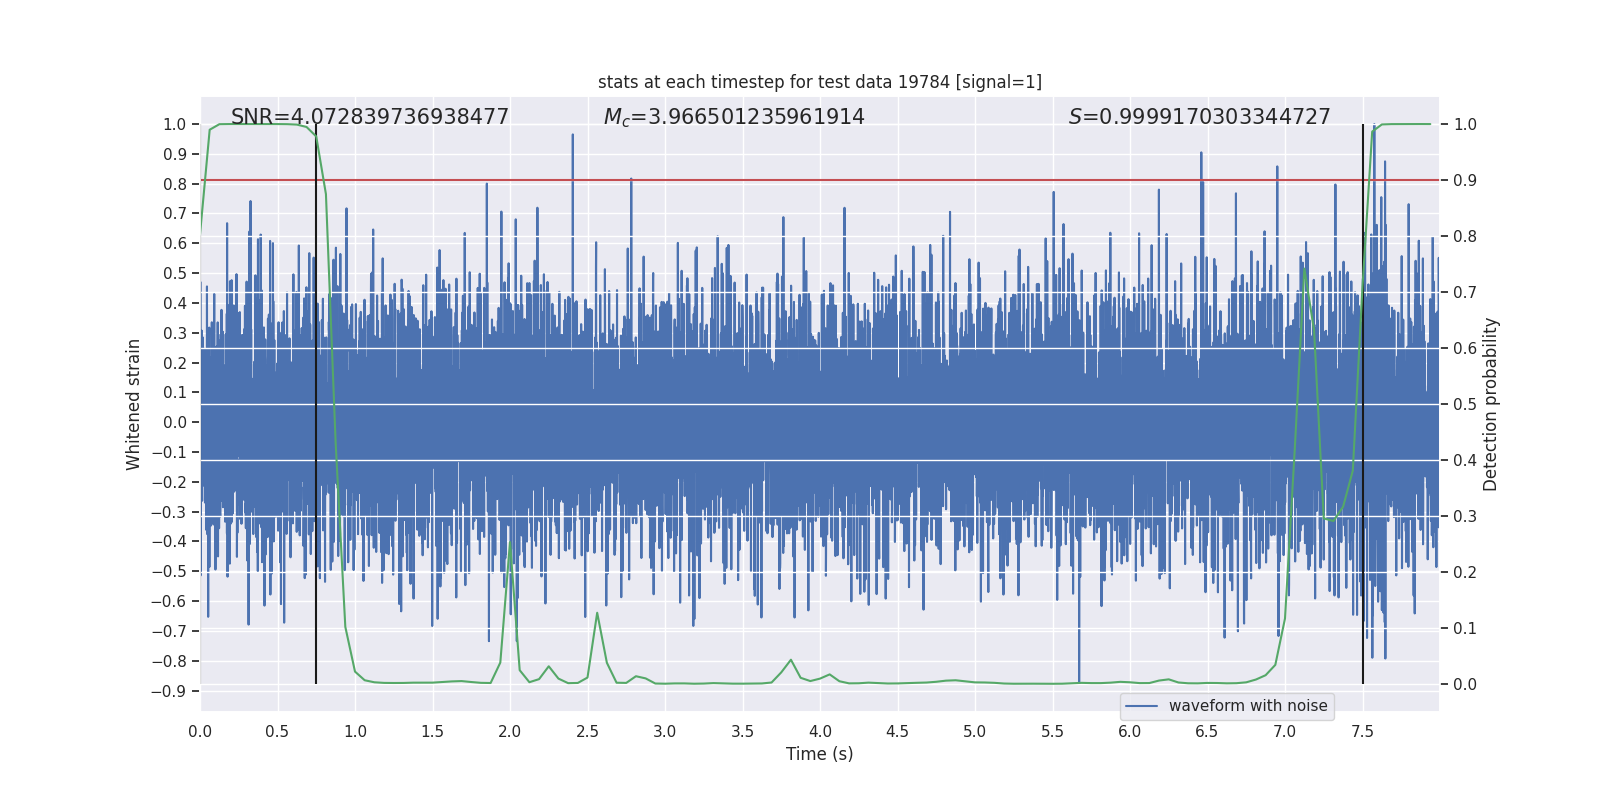This screenshot has height=800, width=1600.
Task: Select the 'Whitened strain' y-axis label
Action: tap(133, 404)
